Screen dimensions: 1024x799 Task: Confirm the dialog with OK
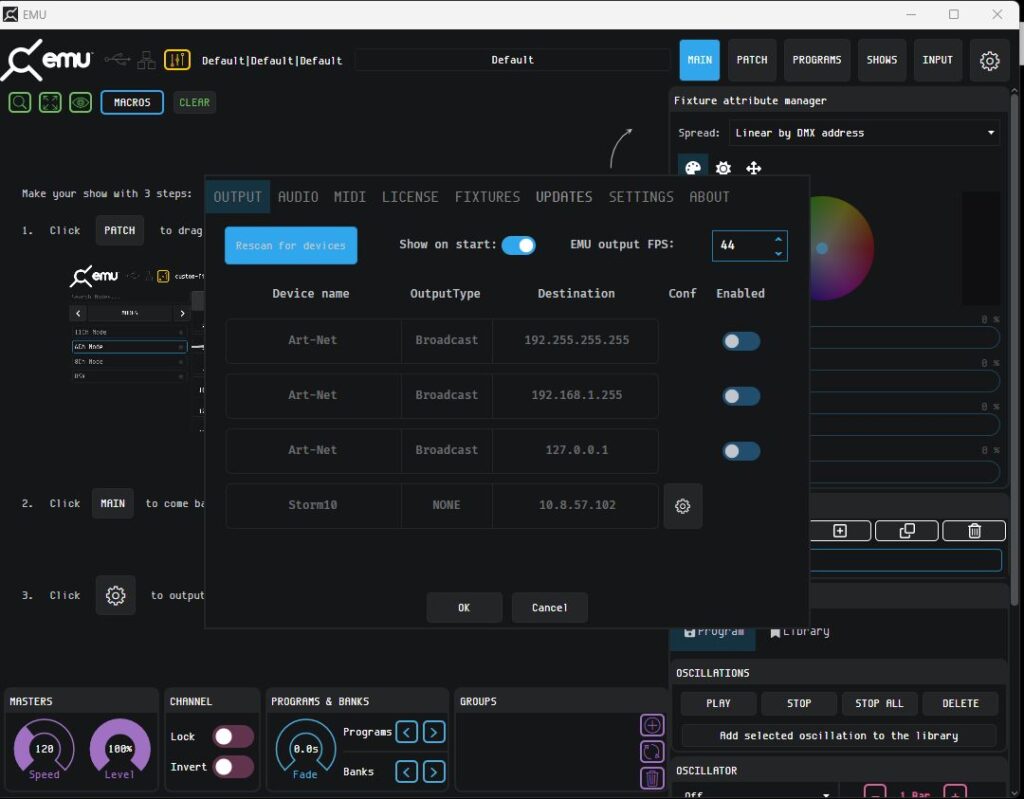pos(464,608)
